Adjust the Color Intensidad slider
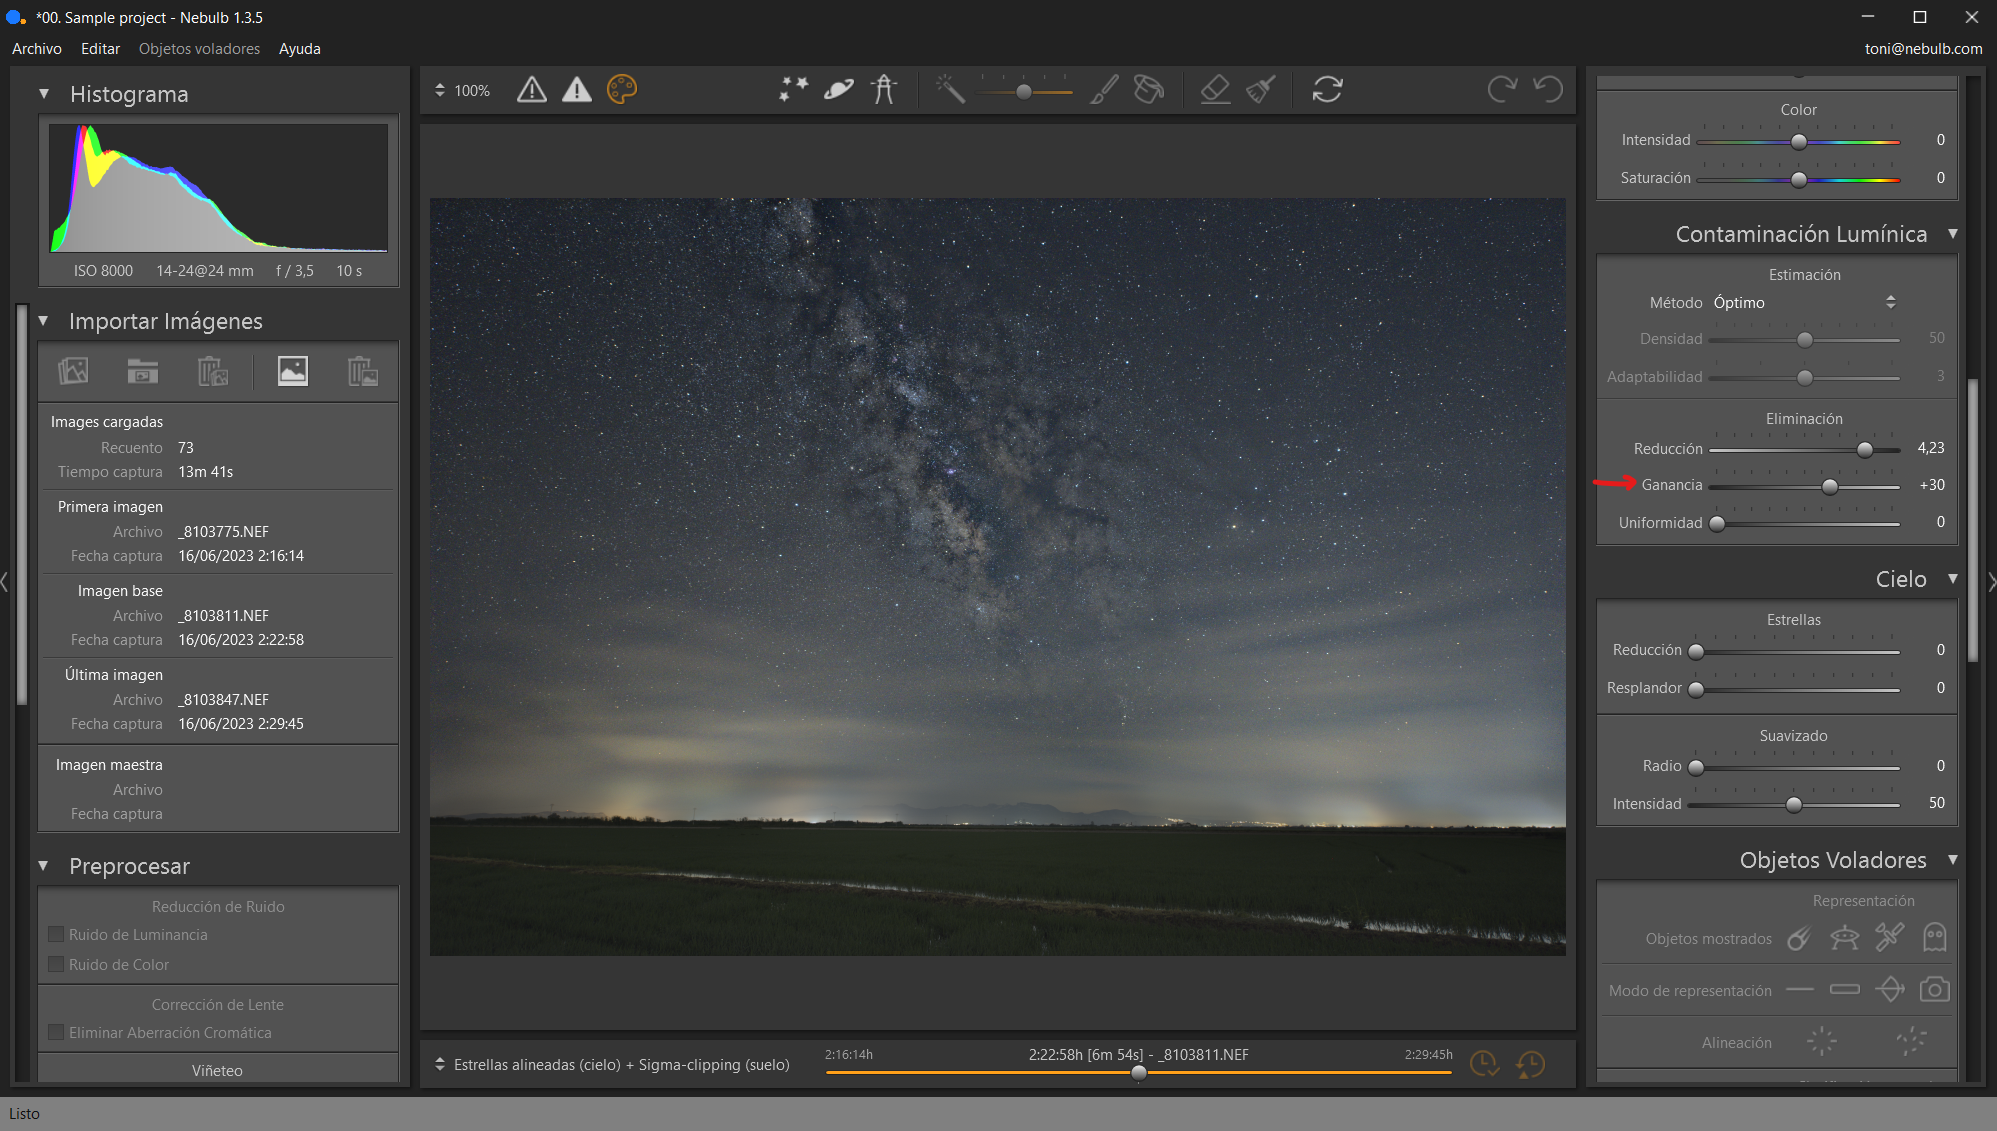1997x1131 pixels. [1799, 142]
